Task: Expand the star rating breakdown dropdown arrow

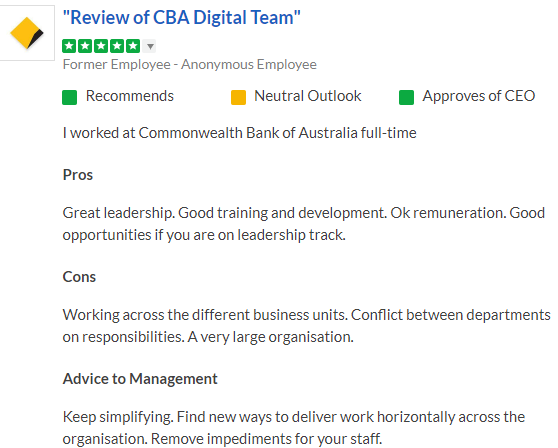Action: [x=150, y=46]
